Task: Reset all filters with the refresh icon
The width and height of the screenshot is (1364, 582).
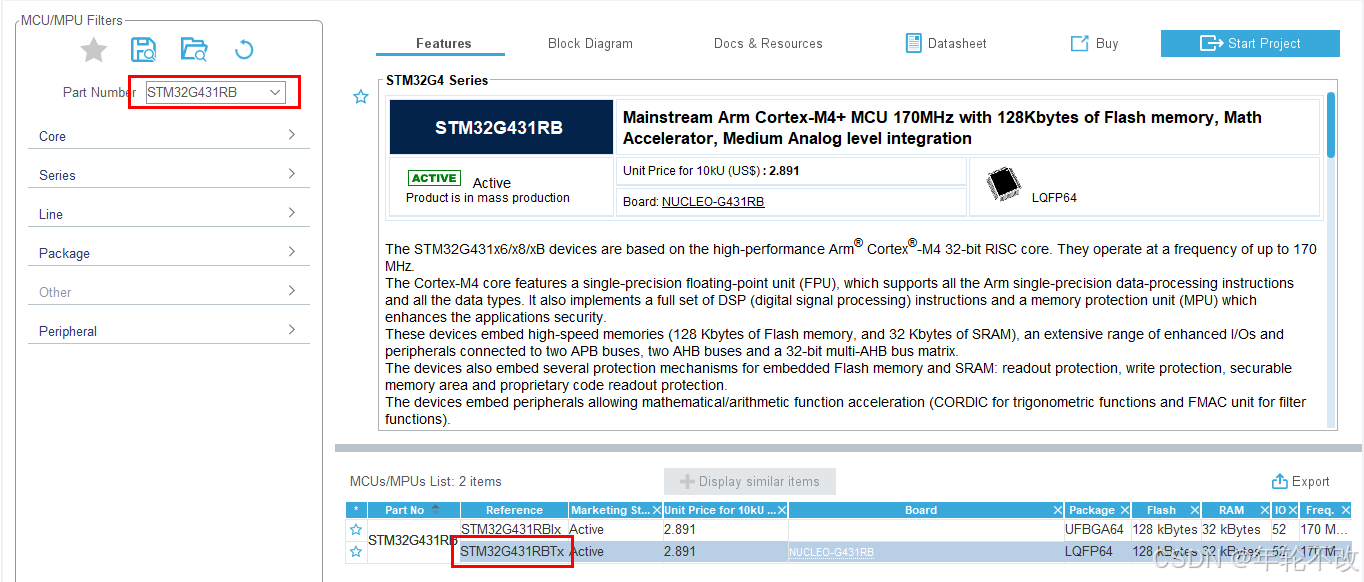Action: 244,49
